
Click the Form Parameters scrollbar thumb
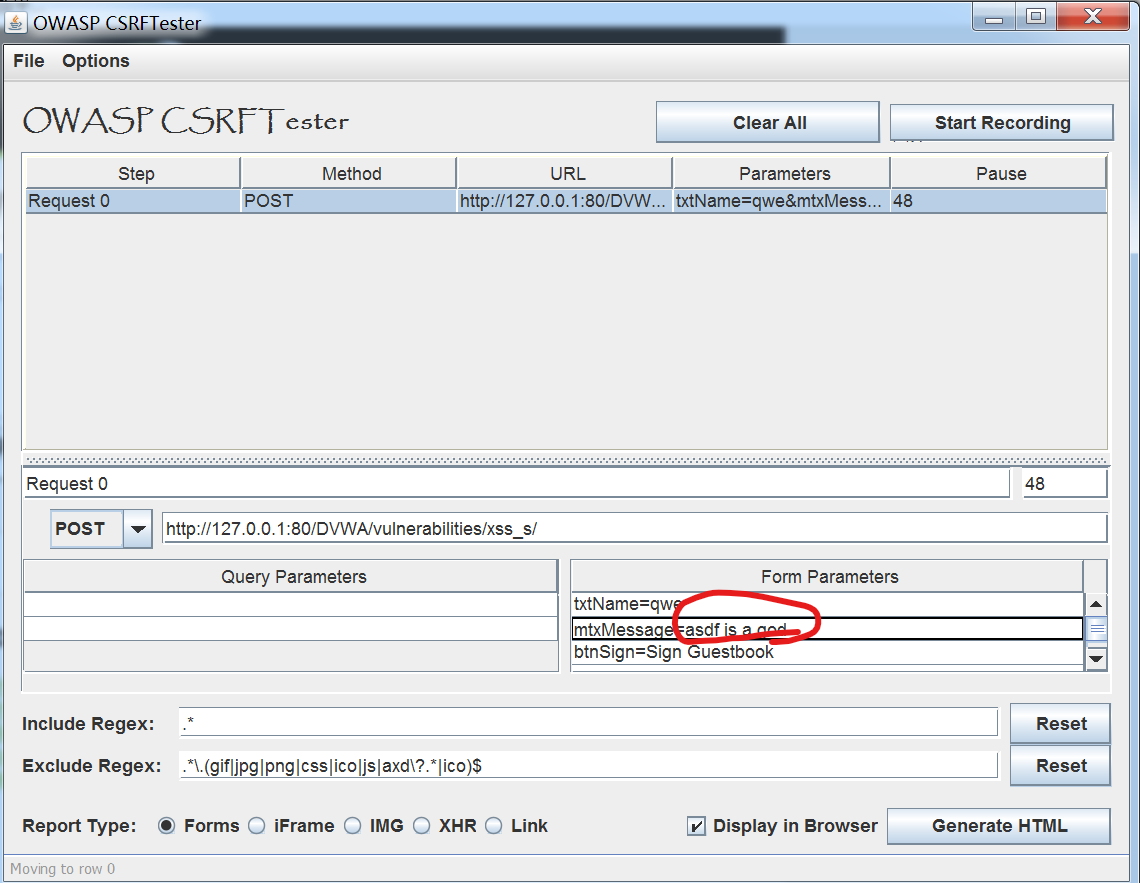tap(1096, 629)
